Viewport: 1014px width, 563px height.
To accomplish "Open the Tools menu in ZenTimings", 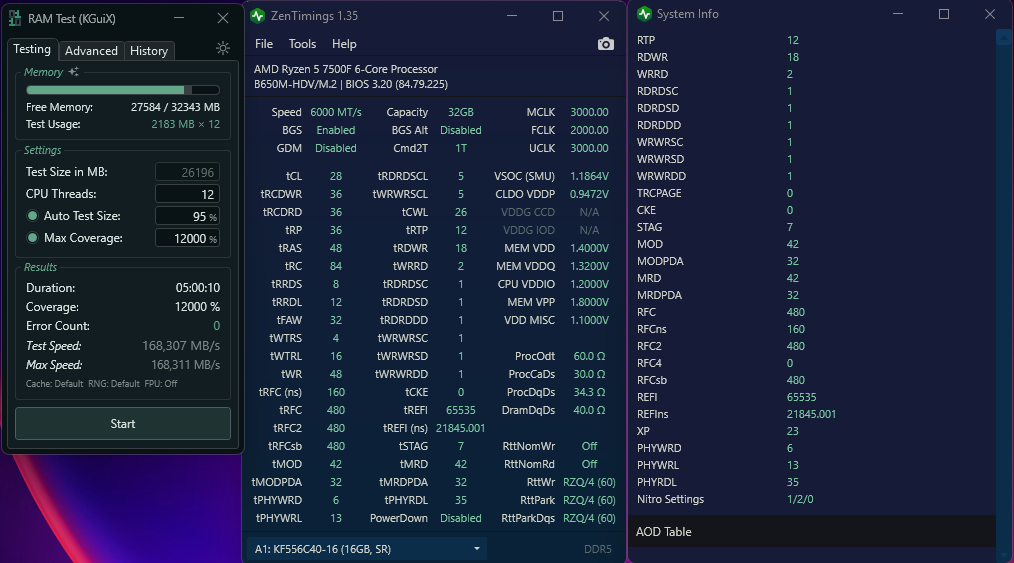I will (x=302, y=44).
